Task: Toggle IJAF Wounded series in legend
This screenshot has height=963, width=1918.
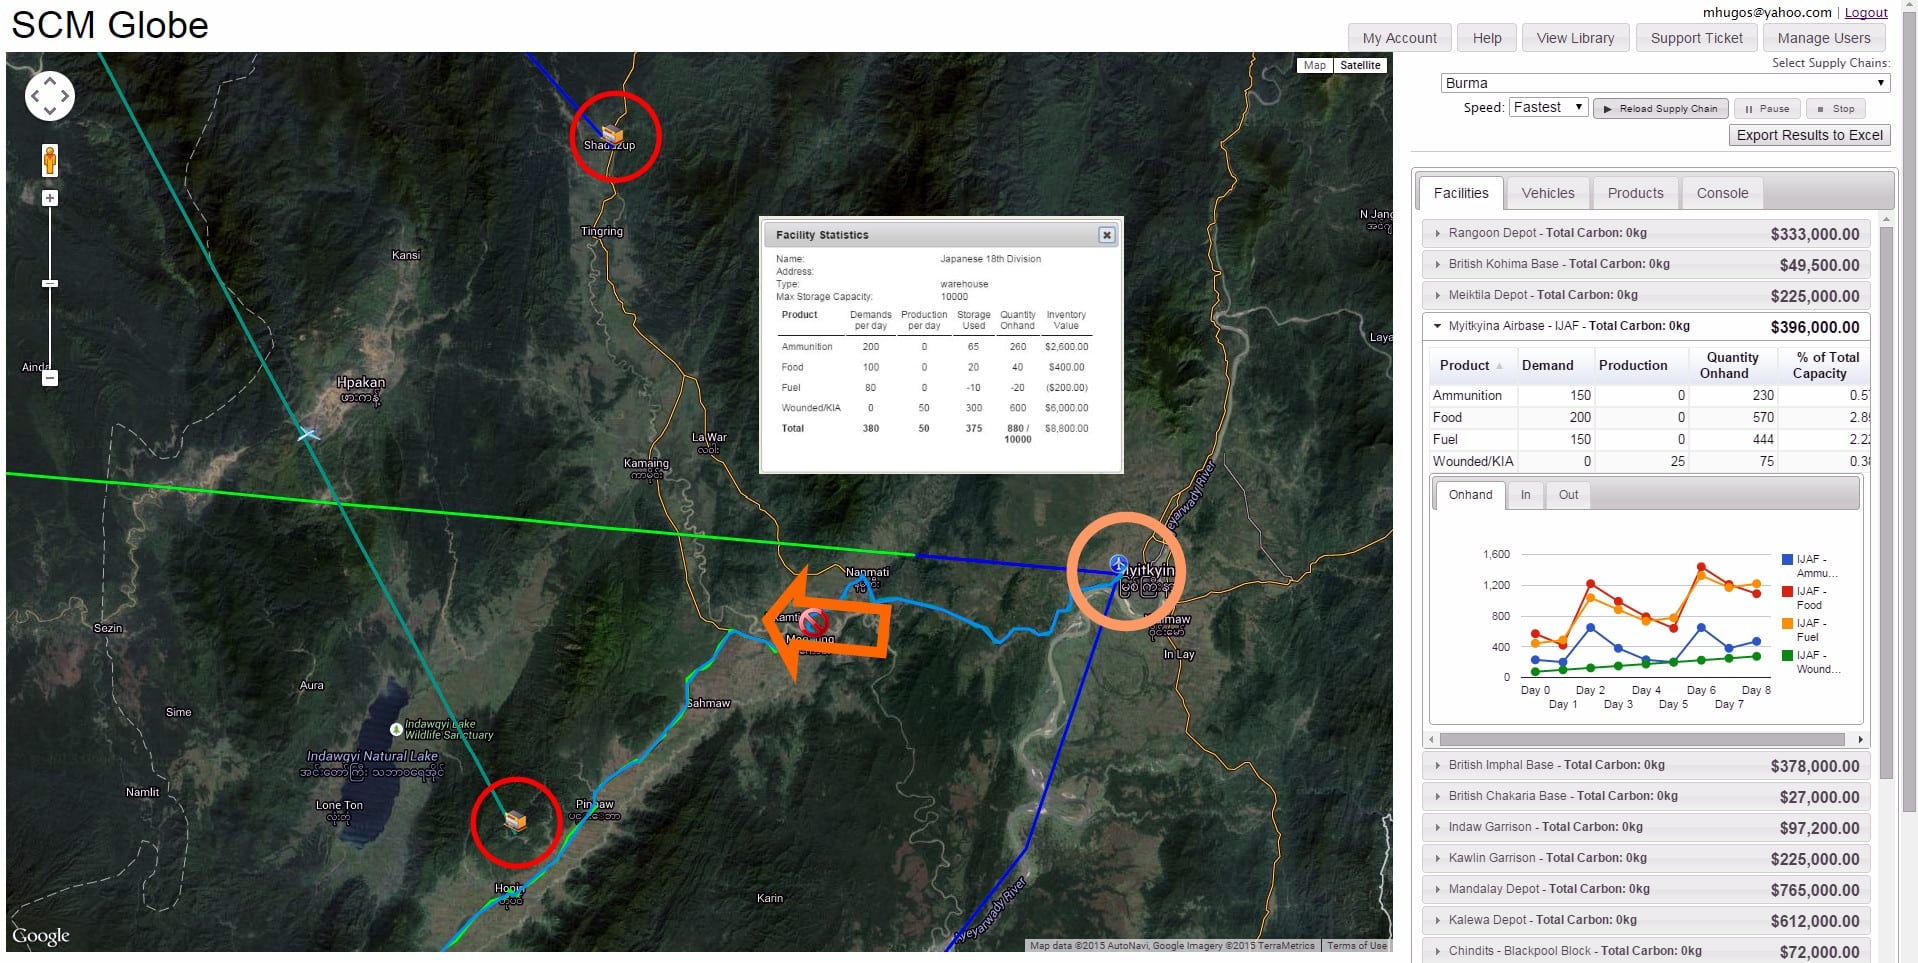Action: (1811, 662)
